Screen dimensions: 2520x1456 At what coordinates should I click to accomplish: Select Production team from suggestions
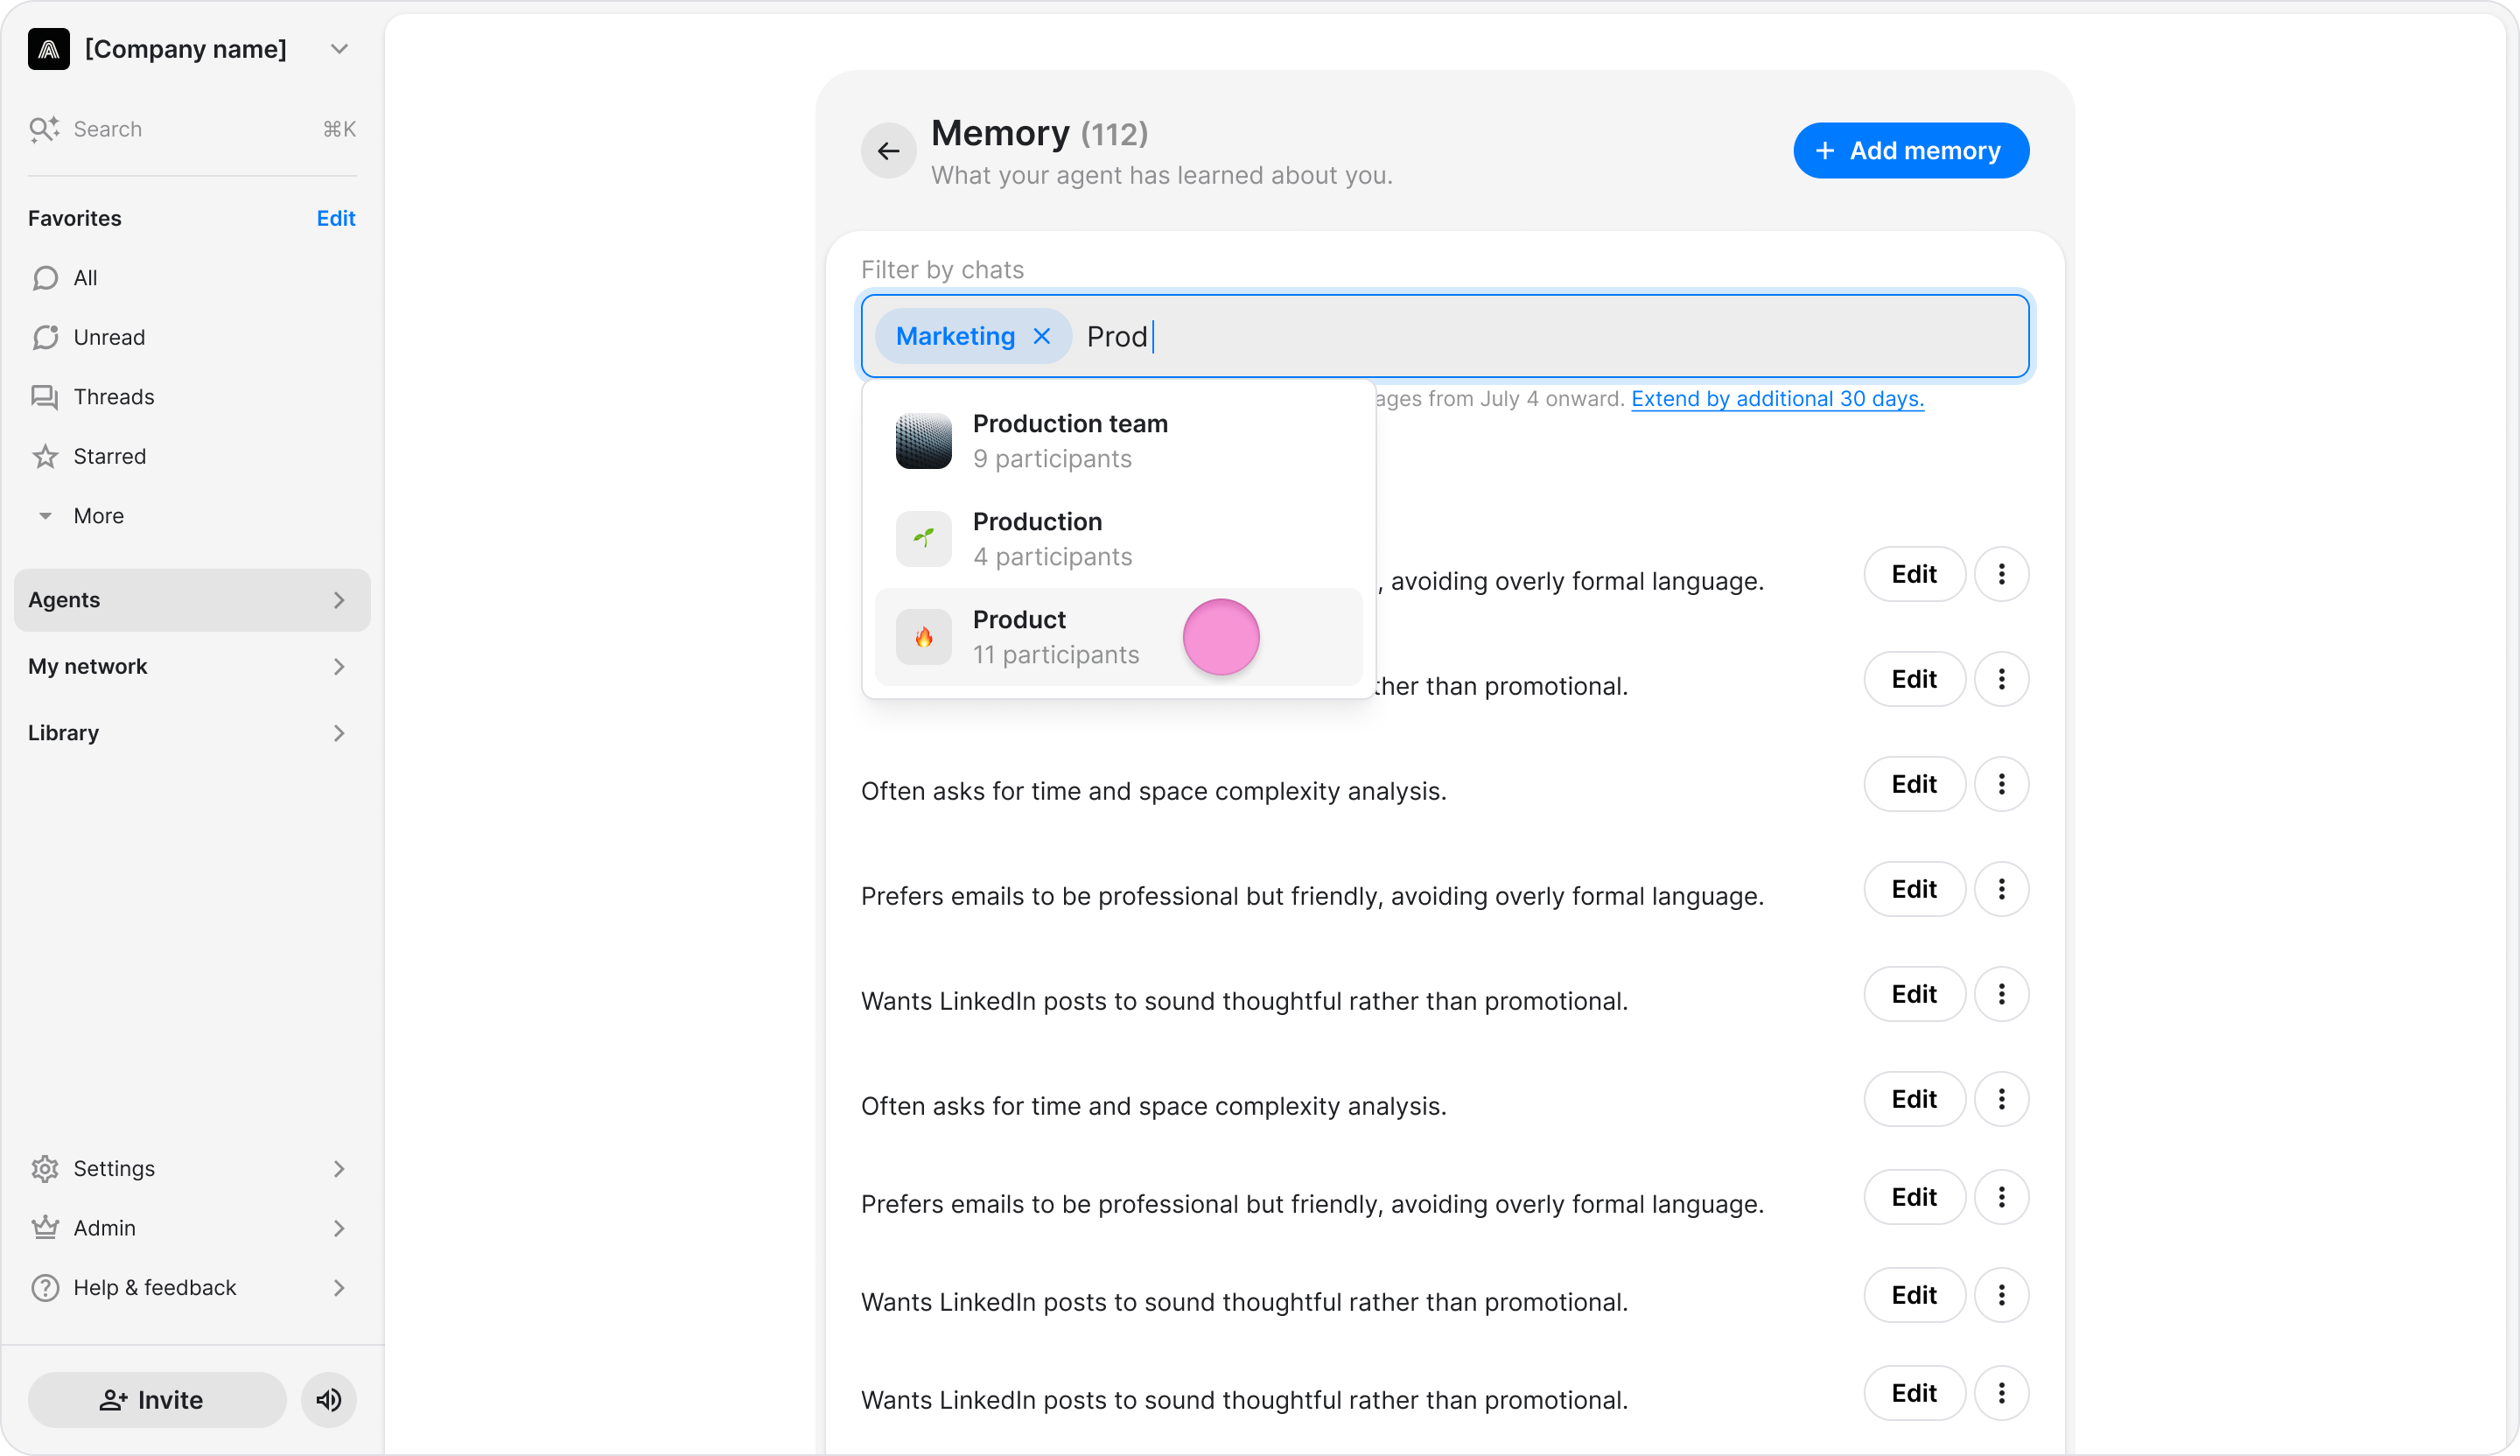point(1118,441)
